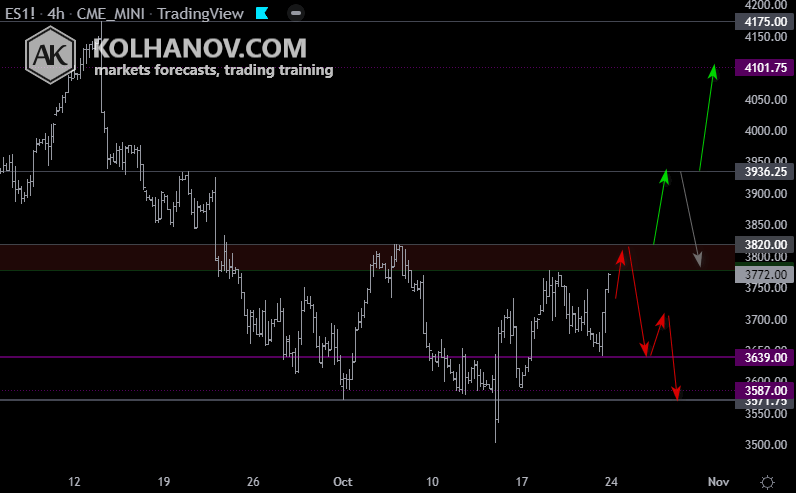The image size is (796, 493).
Task: Click the current price label 3772.00
Action: (x=765, y=275)
